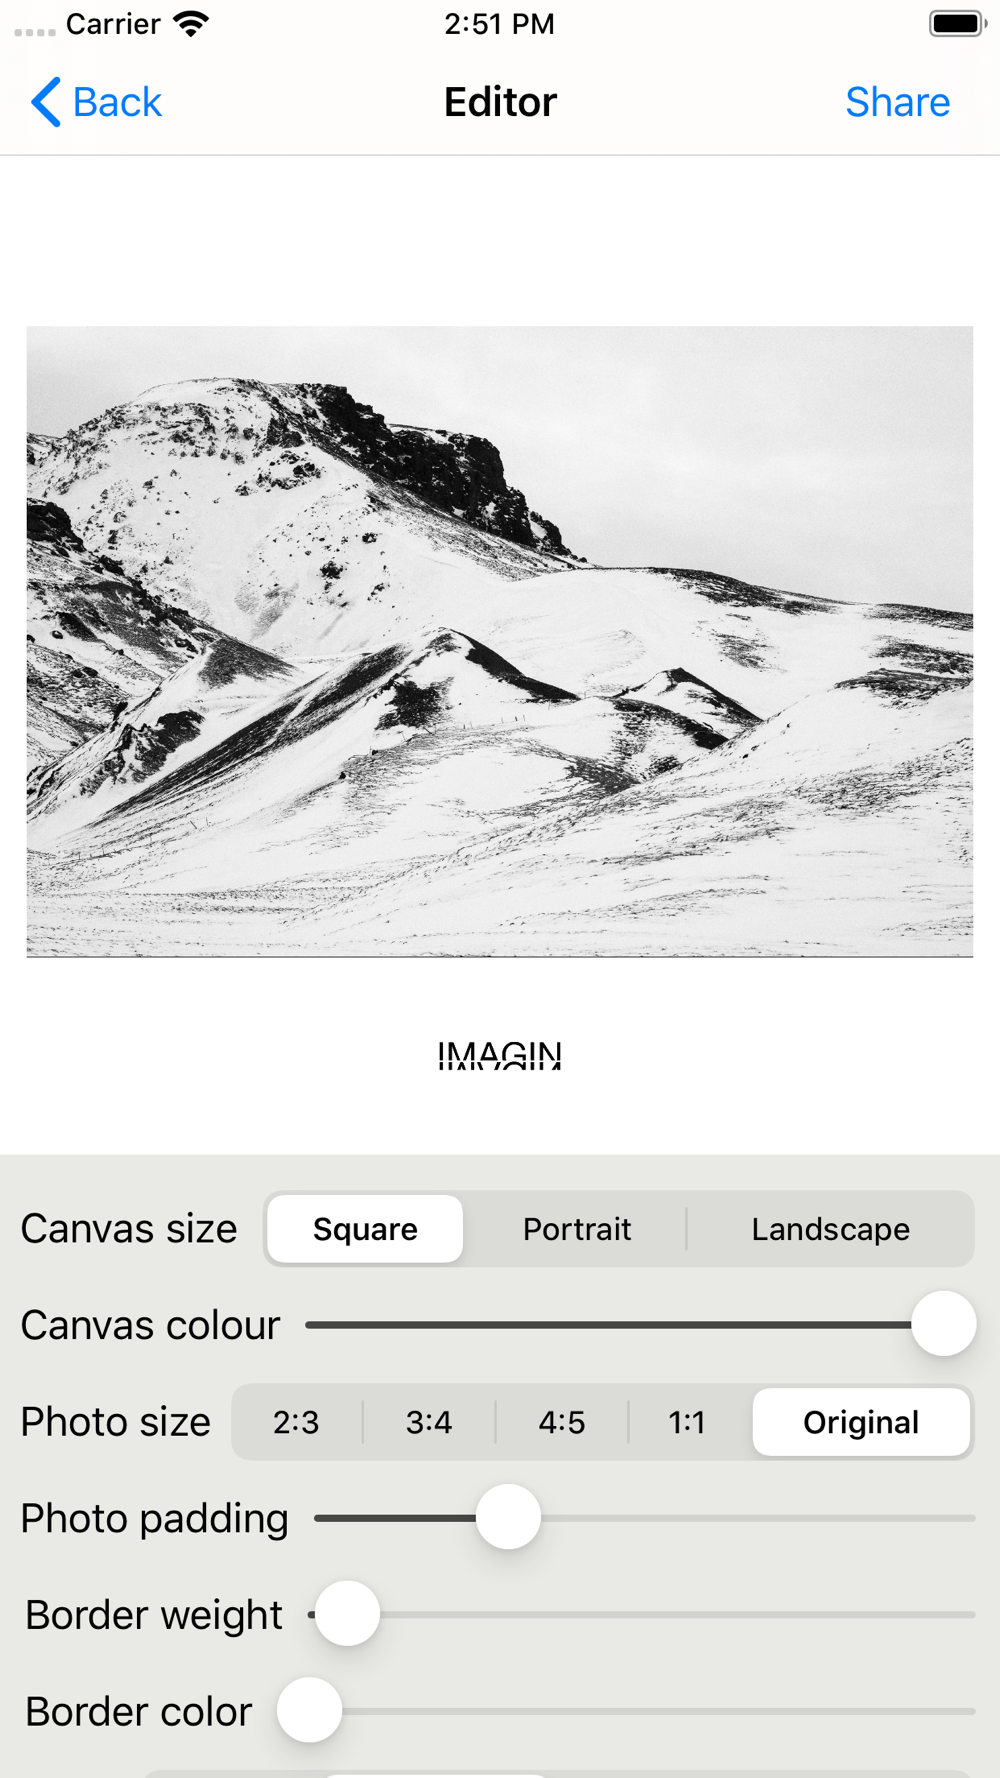Tap the Editor title
Screen dimensions: 1000x1778
pos(500,102)
